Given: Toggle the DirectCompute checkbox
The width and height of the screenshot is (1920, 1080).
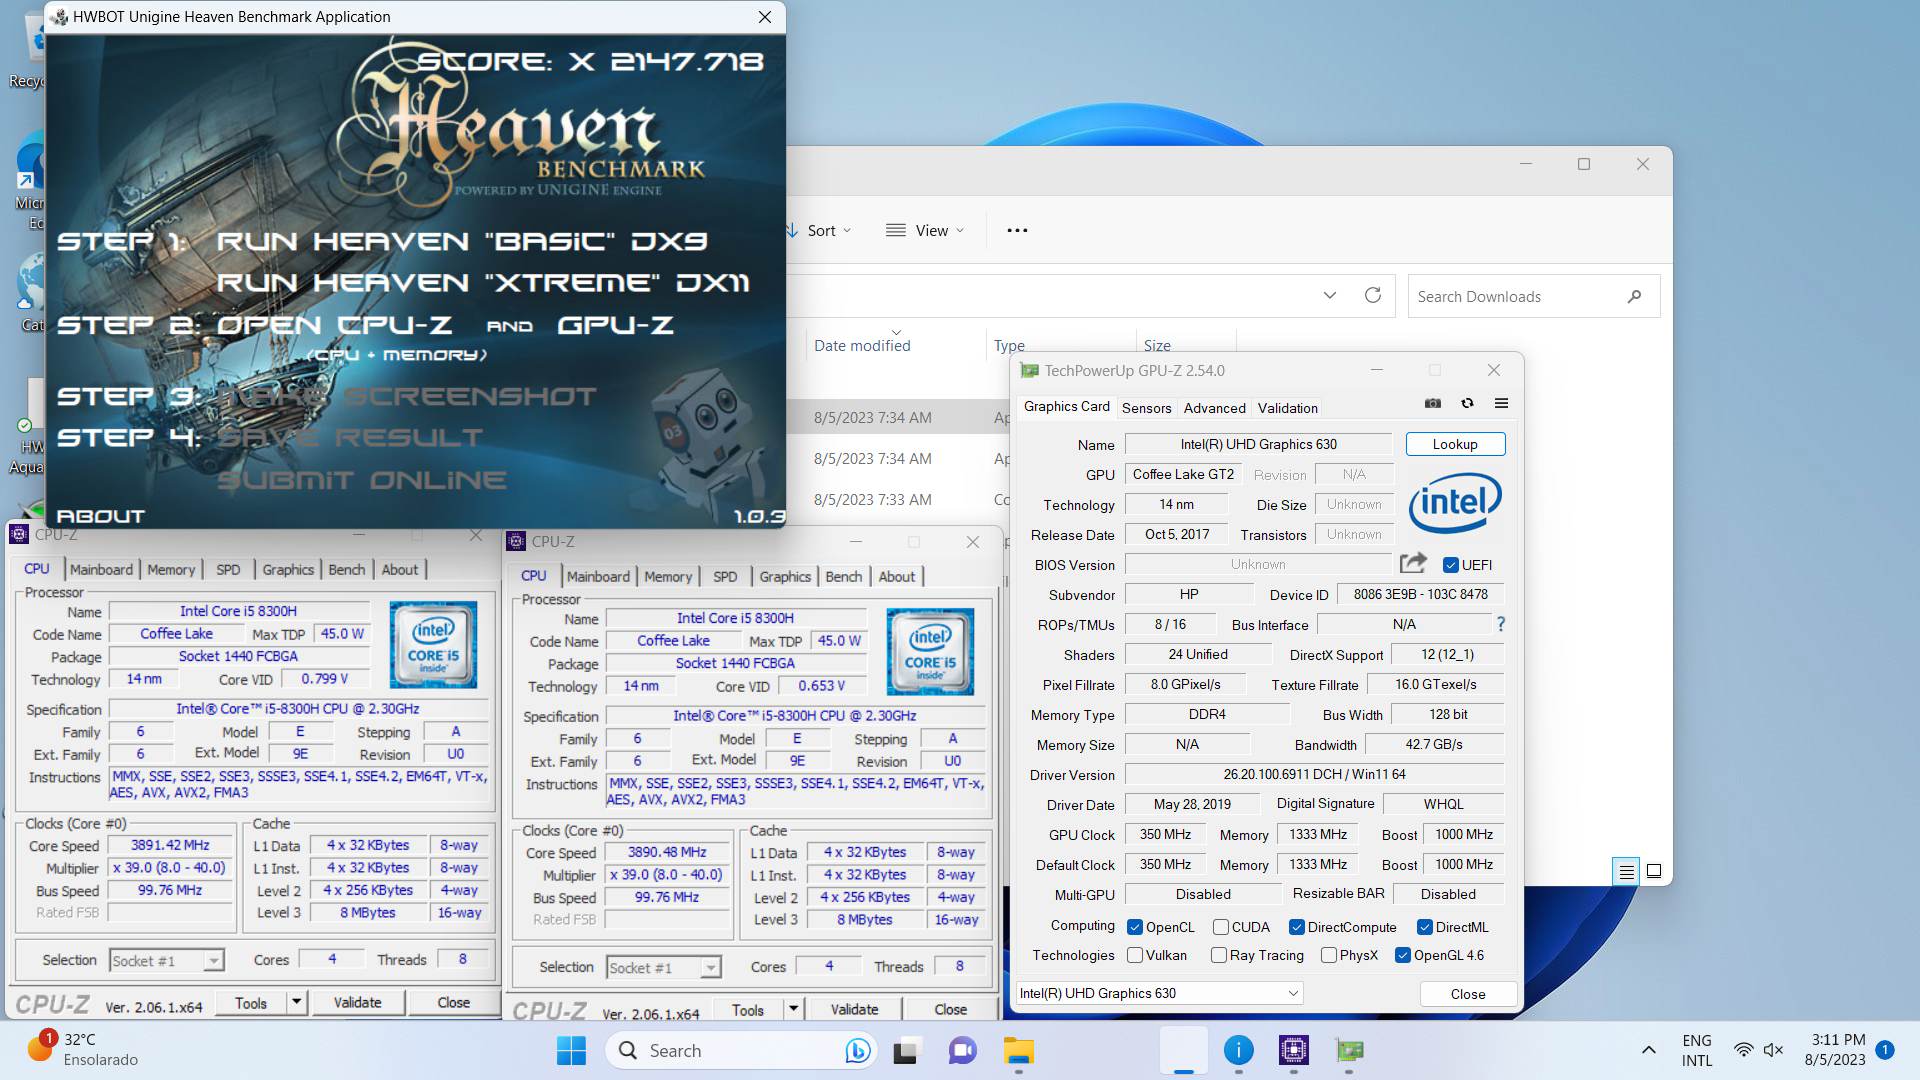Looking at the screenshot, I should tap(1296, 927).
